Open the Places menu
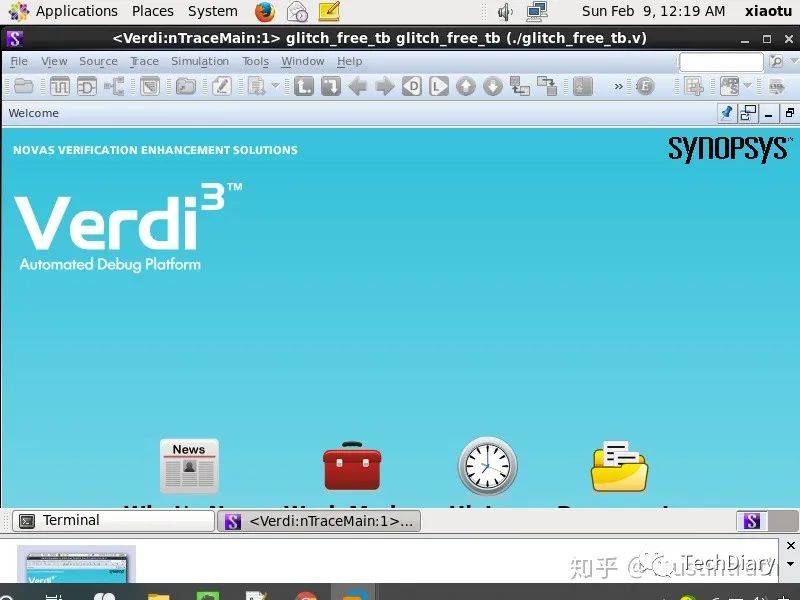 [x=153, y=11]
